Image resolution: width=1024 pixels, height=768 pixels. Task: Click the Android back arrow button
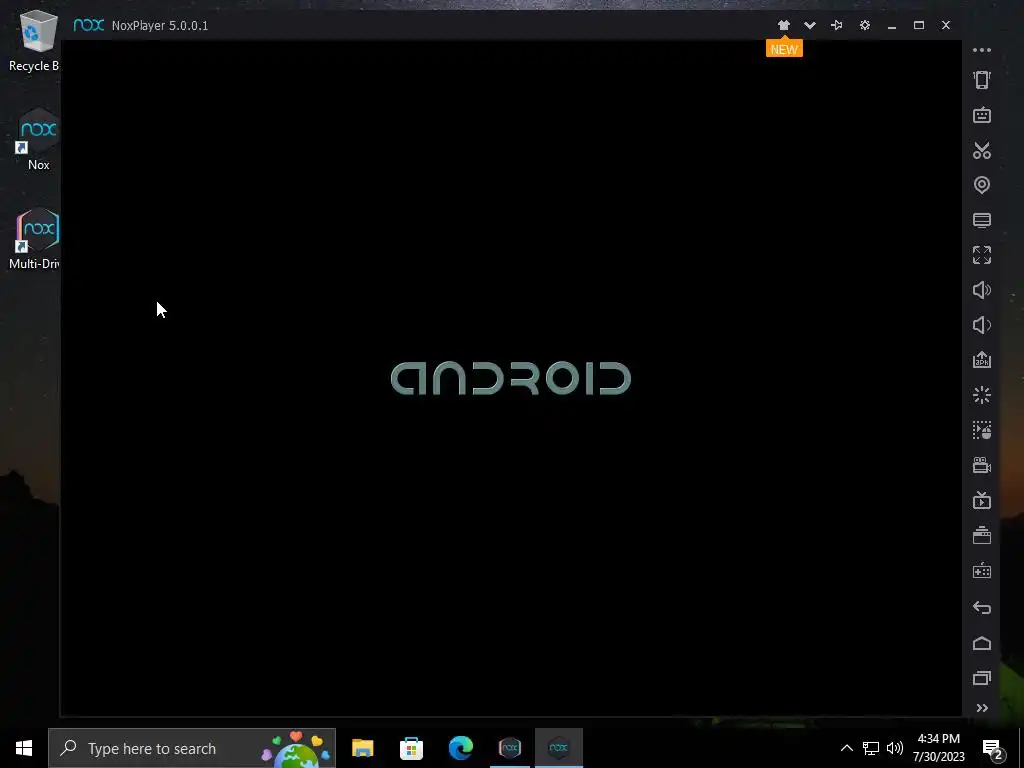(982, 607)
